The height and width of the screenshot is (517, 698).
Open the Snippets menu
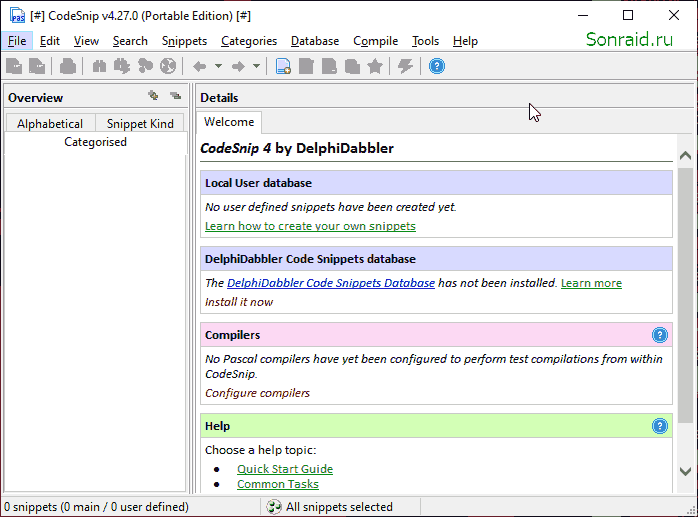(184, 41)
